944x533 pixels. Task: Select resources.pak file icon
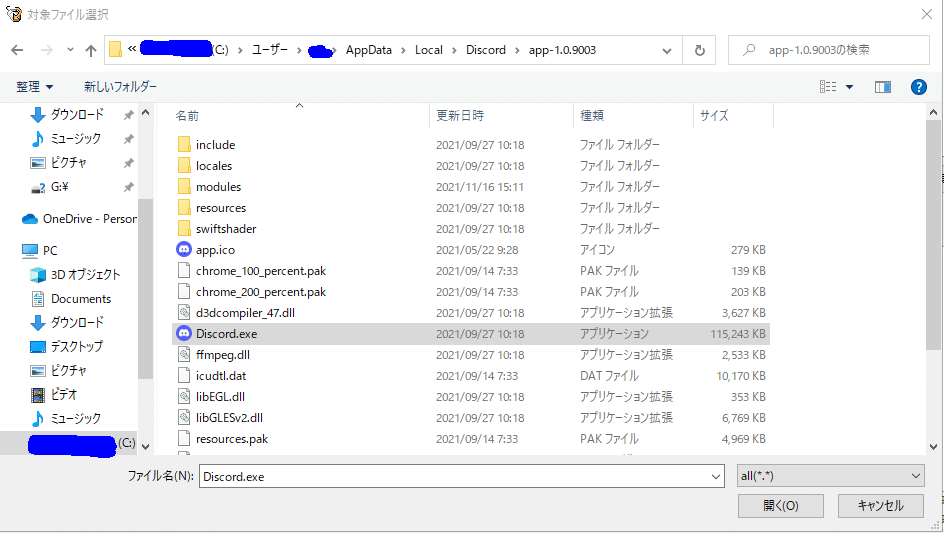click(184, 438)
